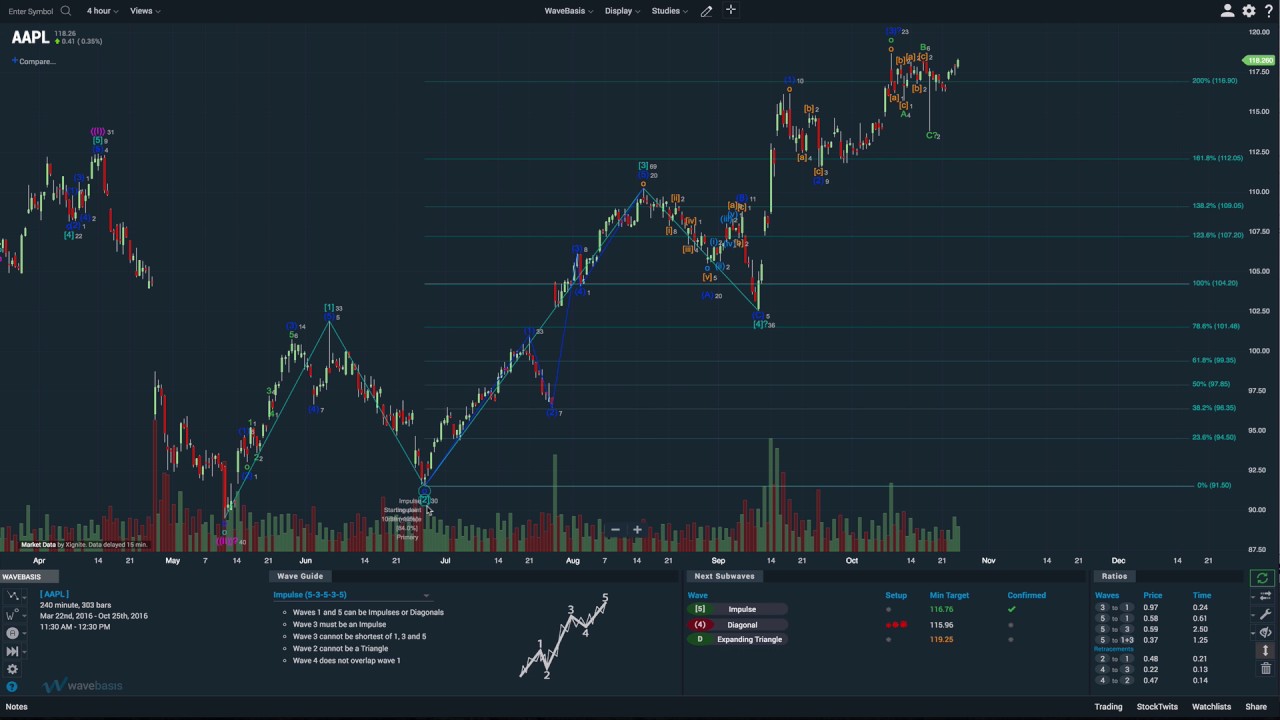Click the Share button
This screenshot has height=720, width=1280.
[x=1255, y=707]
